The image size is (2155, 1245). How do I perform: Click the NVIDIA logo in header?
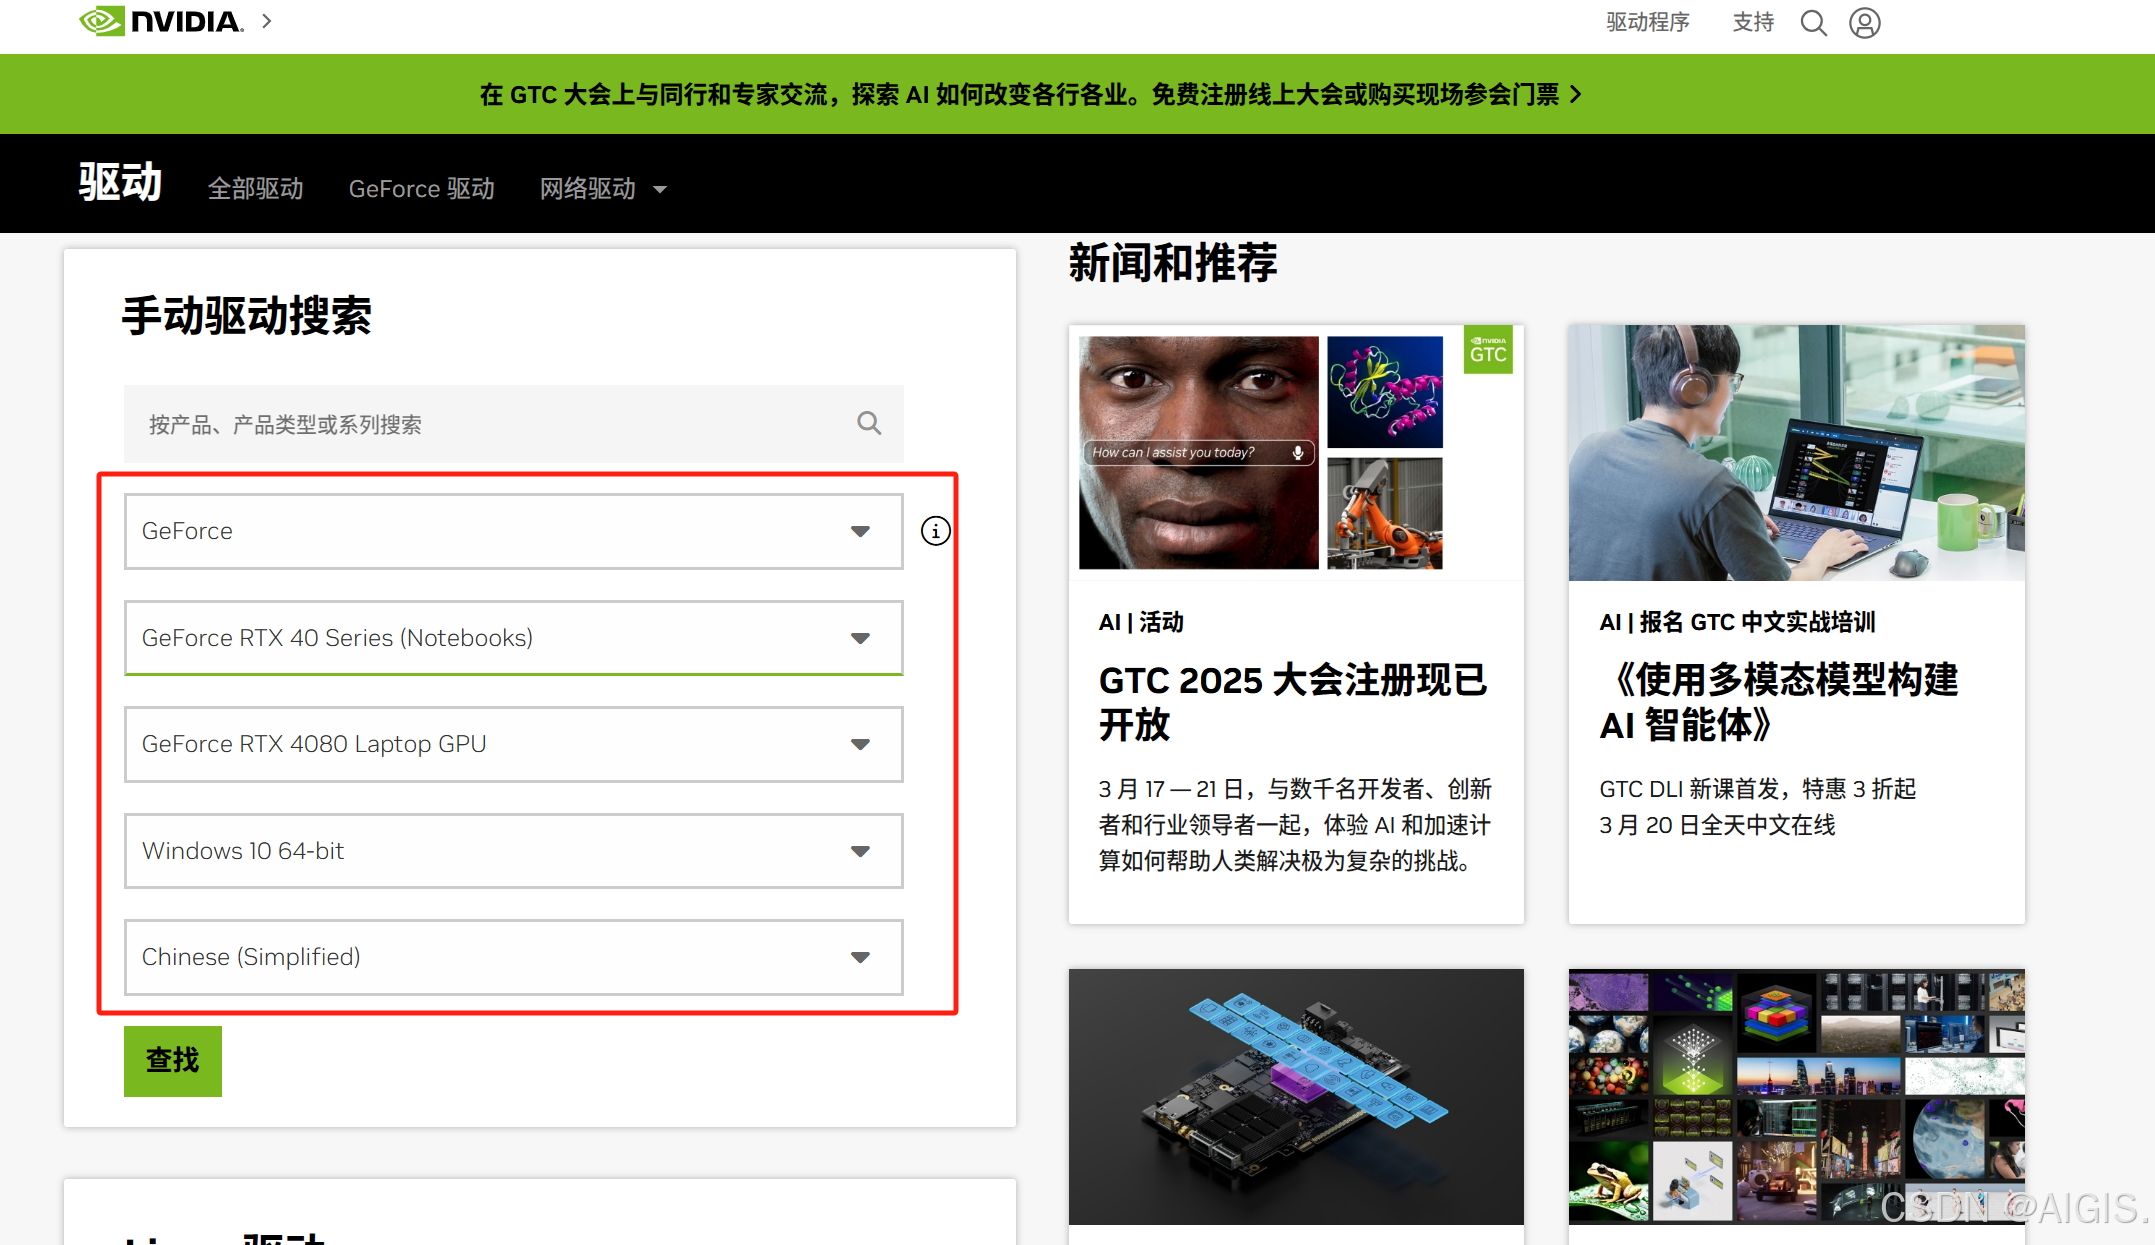point(161,21)
